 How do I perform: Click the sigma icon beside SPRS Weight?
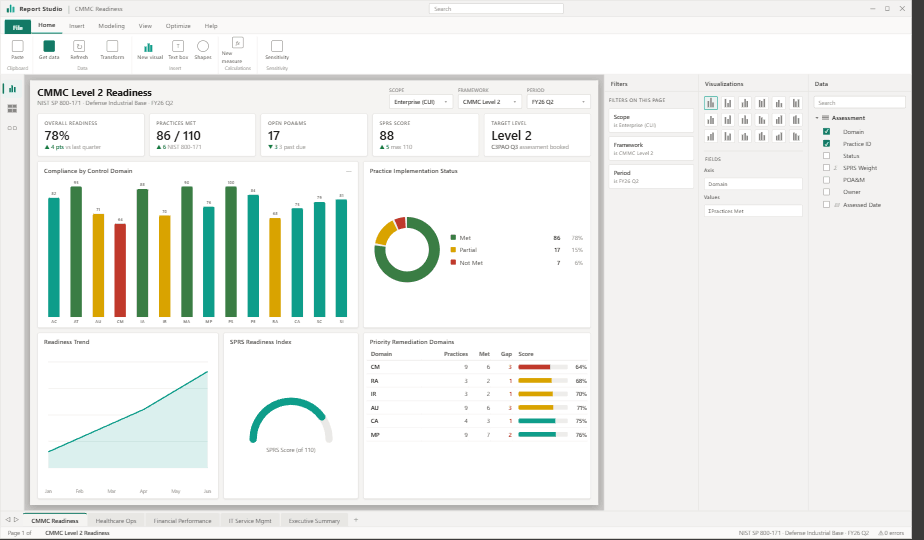tap(836, 168)
